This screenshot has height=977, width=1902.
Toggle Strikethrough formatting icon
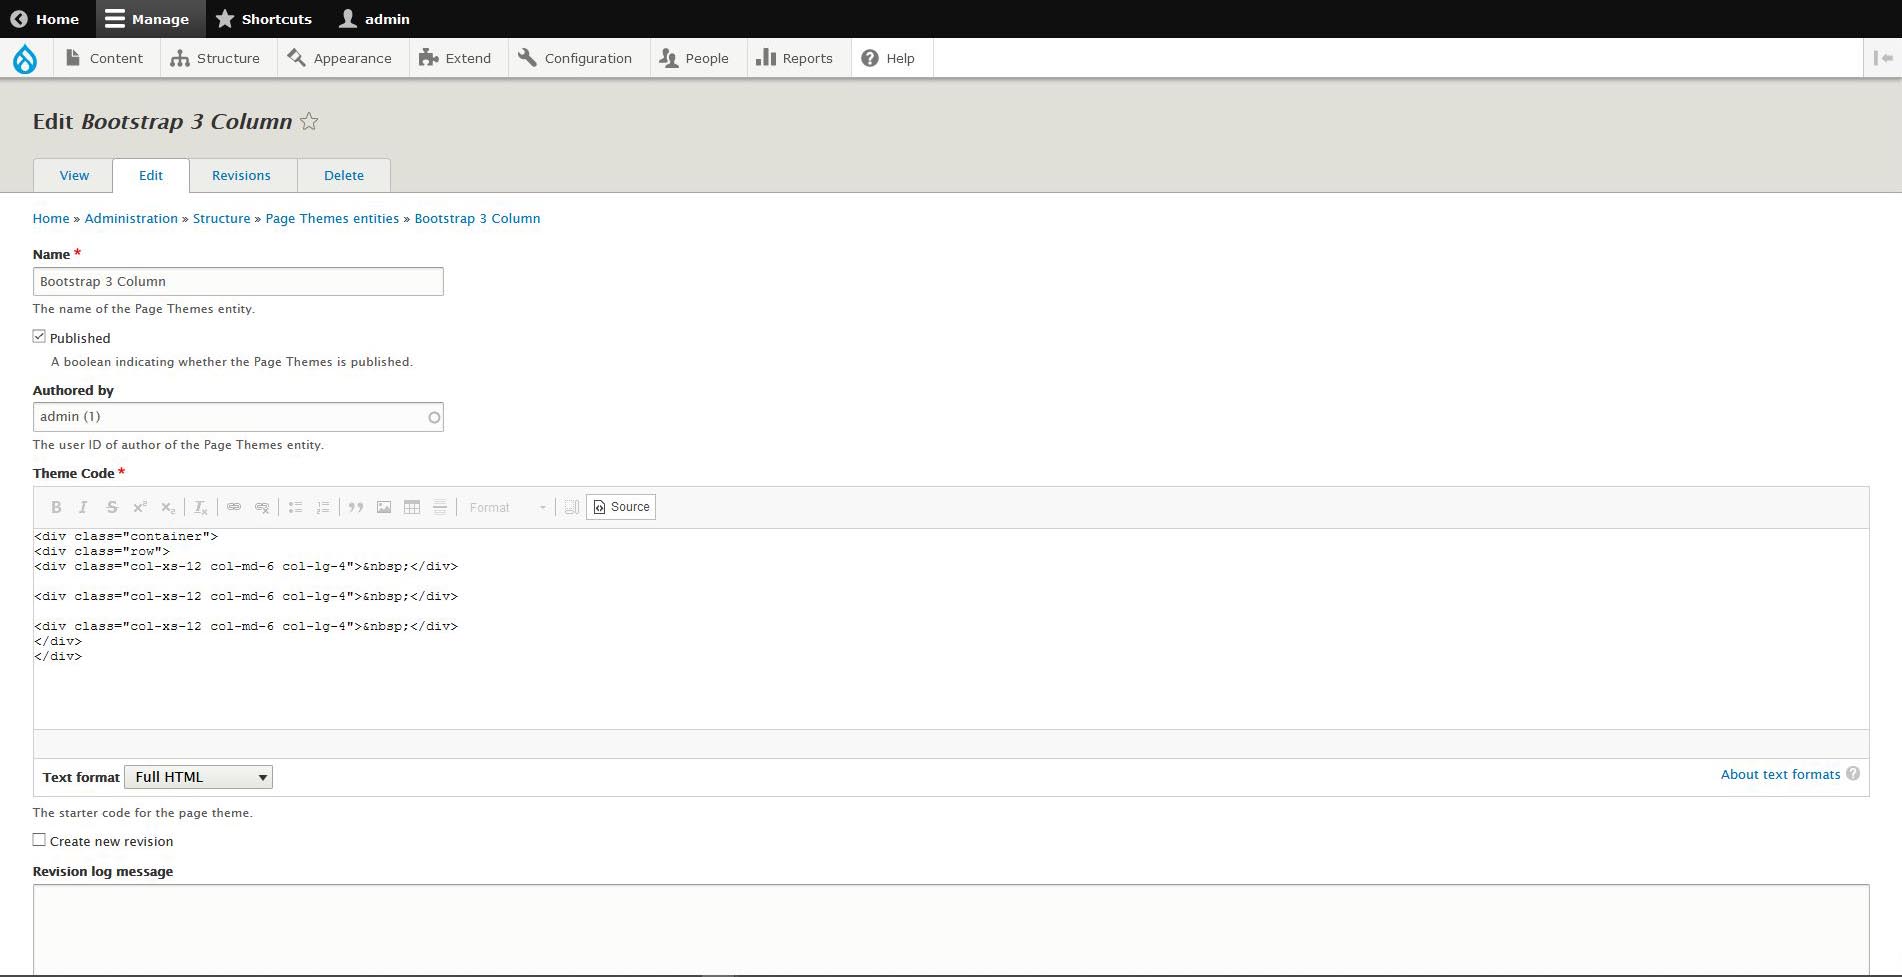tap(112, 508)
